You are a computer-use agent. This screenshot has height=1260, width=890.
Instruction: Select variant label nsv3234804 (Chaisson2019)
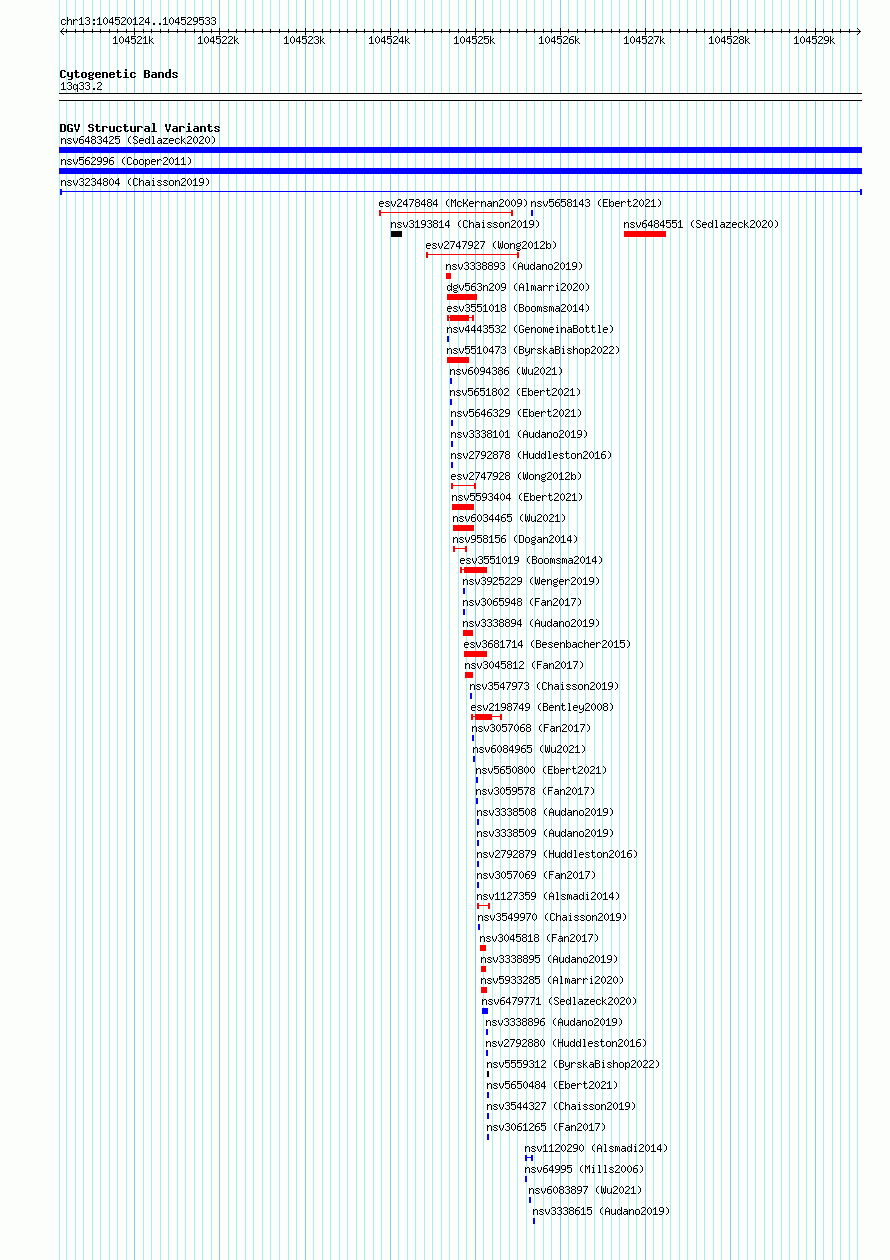[135, 182]
